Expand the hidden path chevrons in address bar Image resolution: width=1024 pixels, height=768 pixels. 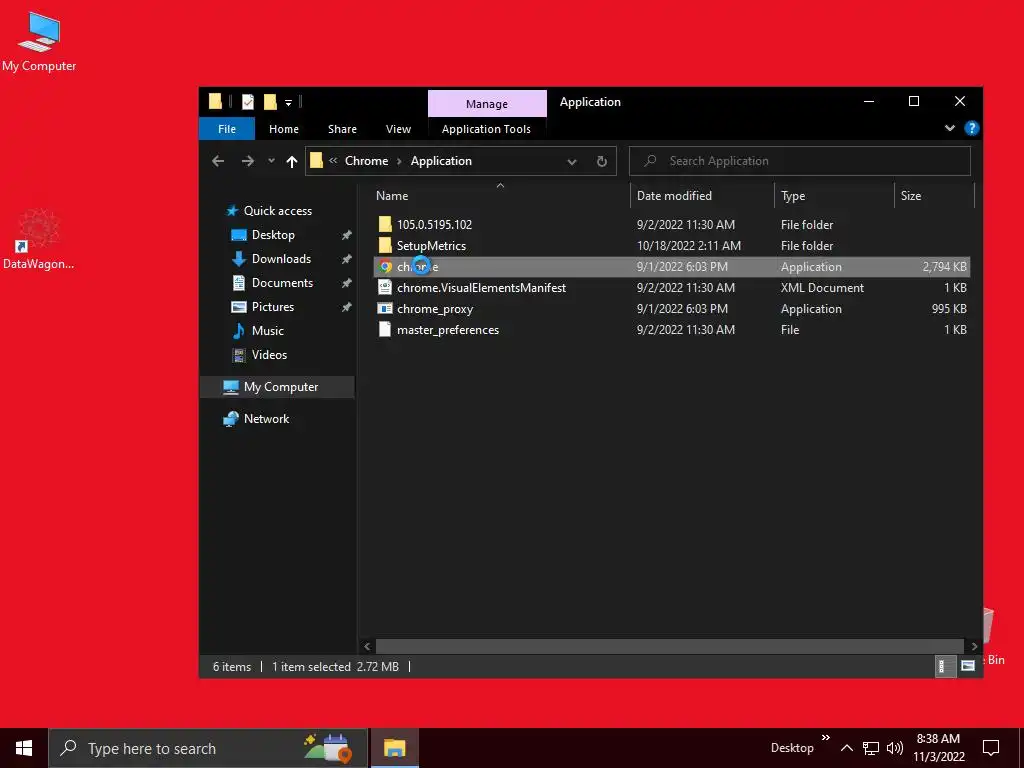click(333, 161)
